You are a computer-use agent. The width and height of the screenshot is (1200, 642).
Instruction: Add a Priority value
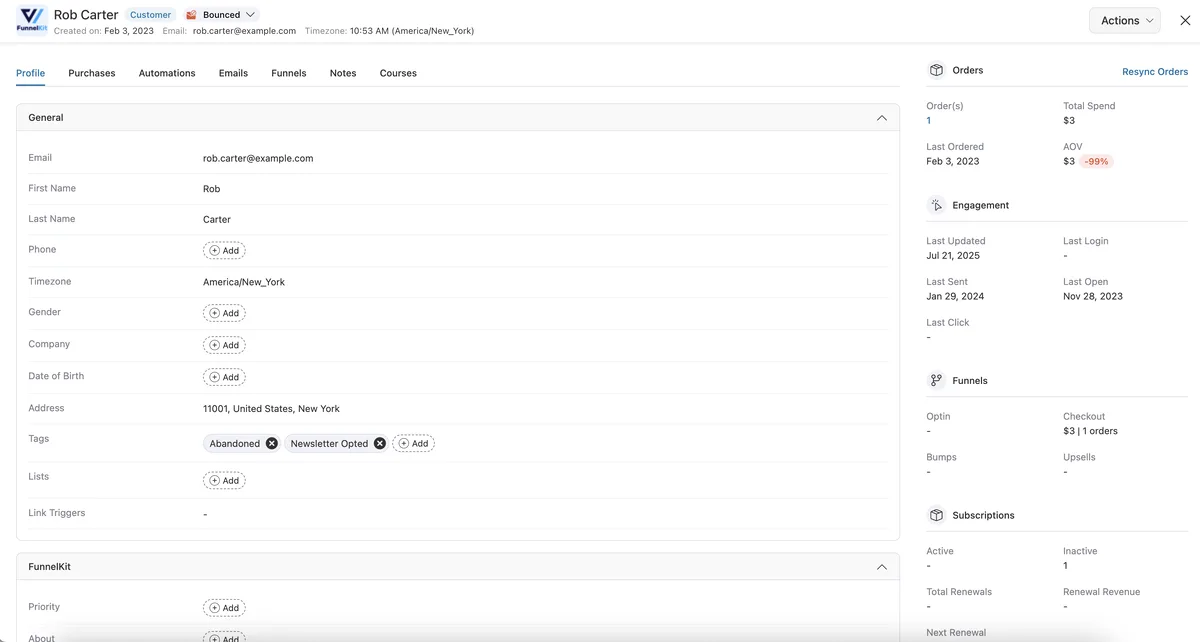pos(224,608)
